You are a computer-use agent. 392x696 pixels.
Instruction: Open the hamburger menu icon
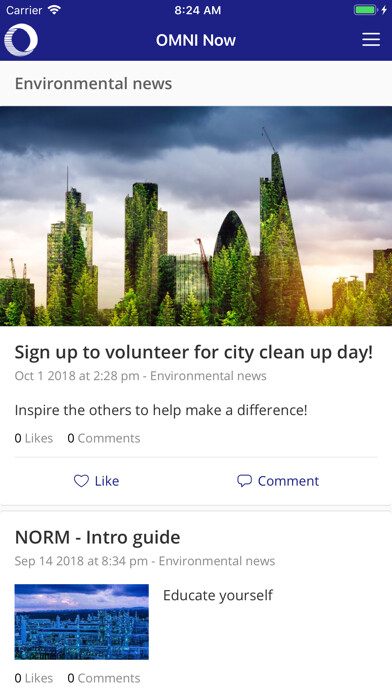(x=371, y=40)
